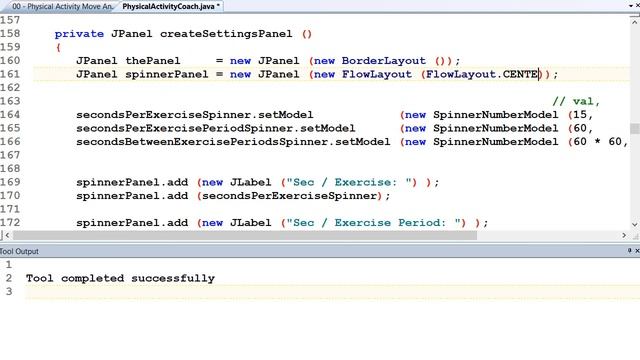Click the string "Sec / Exercise: " on line 169
This screenshot has width=640, height=360.
click(351, 182)
